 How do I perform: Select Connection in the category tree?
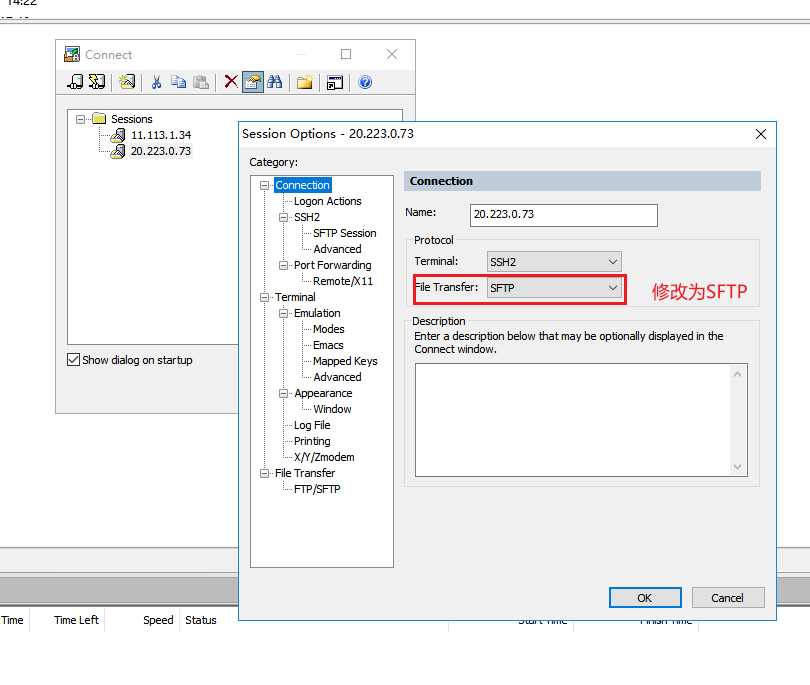(x=302, y=185)
